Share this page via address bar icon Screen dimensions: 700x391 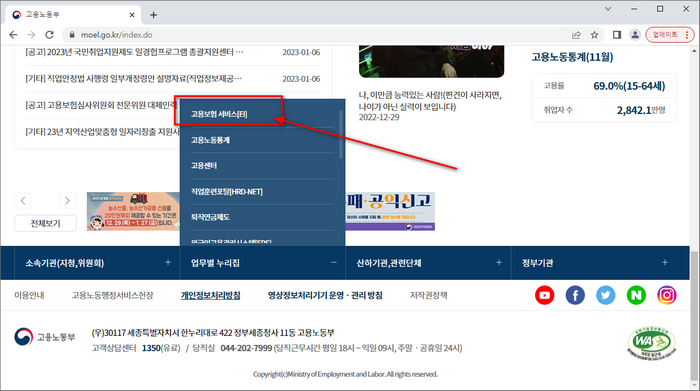click(576, 35)
